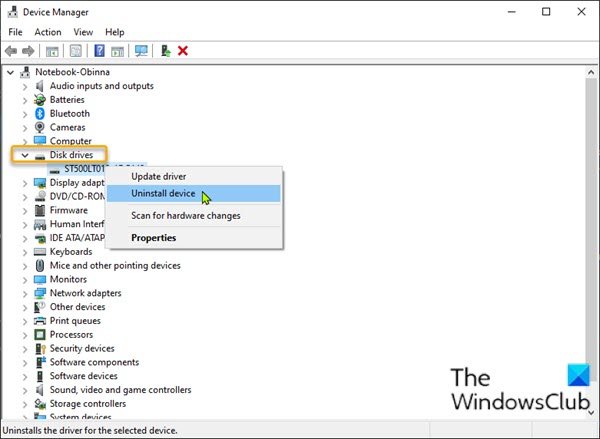Click Show/Hide Console Tree toolbar icon
Screen dimensions: 600x439
(x=52, y=51)
